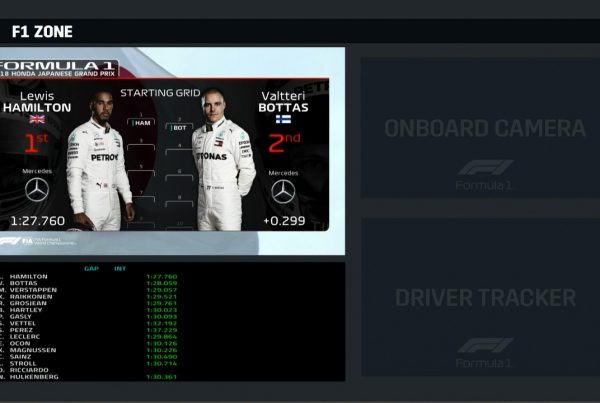Click the Mercedes logo under Bottas

coord(283,192)
